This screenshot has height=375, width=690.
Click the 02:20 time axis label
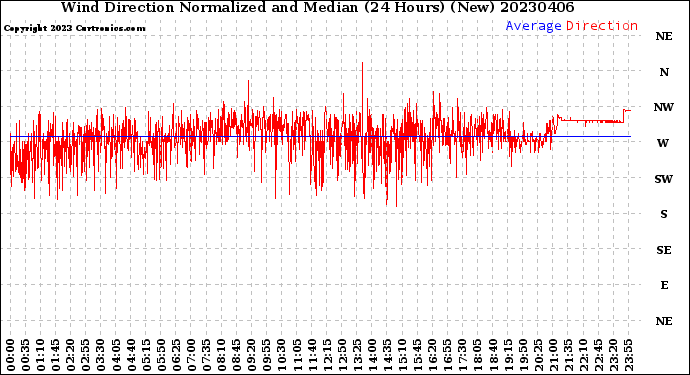71,355
